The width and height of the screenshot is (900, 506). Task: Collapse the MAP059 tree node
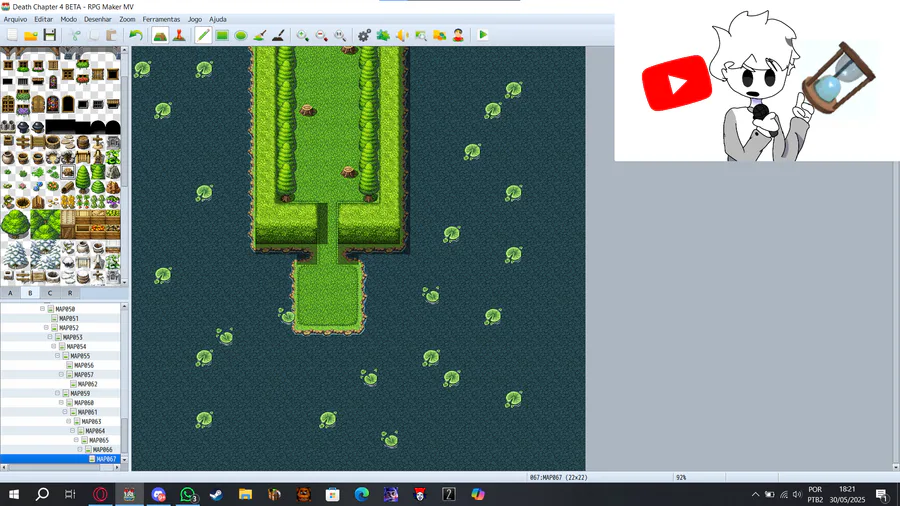pyautogui.click(x=57, y=393)
